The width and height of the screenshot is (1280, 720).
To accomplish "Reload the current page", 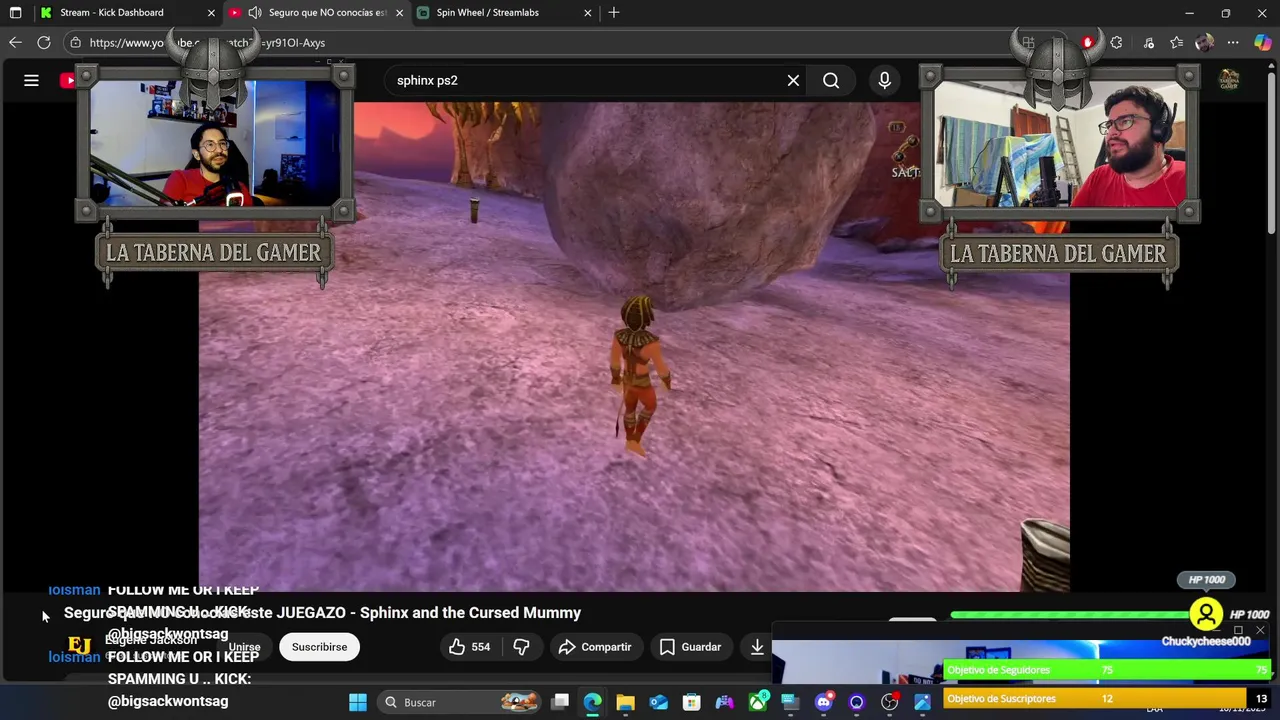I will (x=44, y=42).
